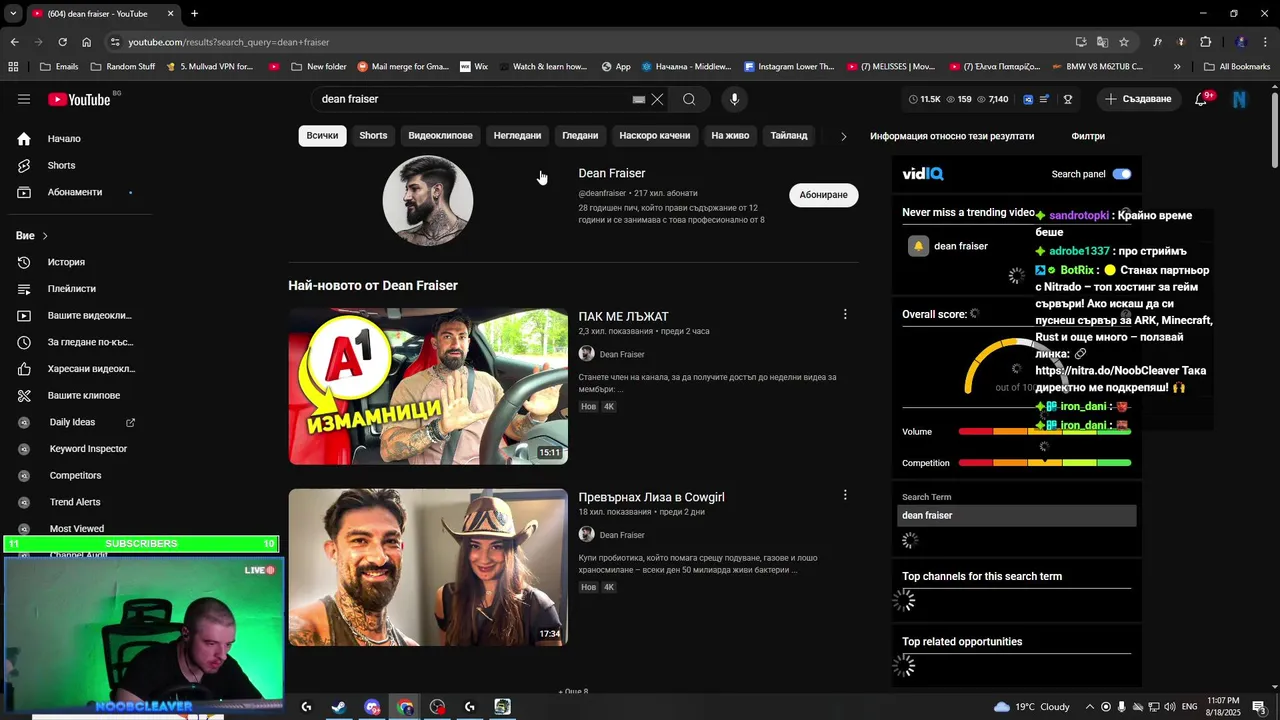Click the browser address bar URL
The image size is (1280, 720).
point(229,42)
